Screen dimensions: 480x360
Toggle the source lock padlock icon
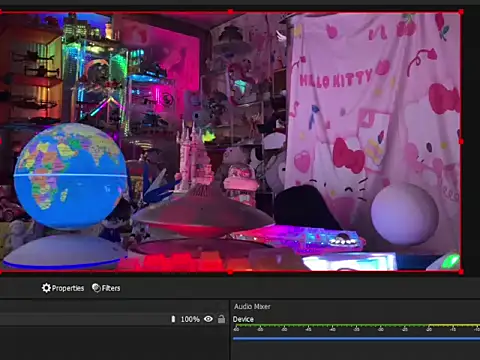pyautogui.click(x=221, y=319)
